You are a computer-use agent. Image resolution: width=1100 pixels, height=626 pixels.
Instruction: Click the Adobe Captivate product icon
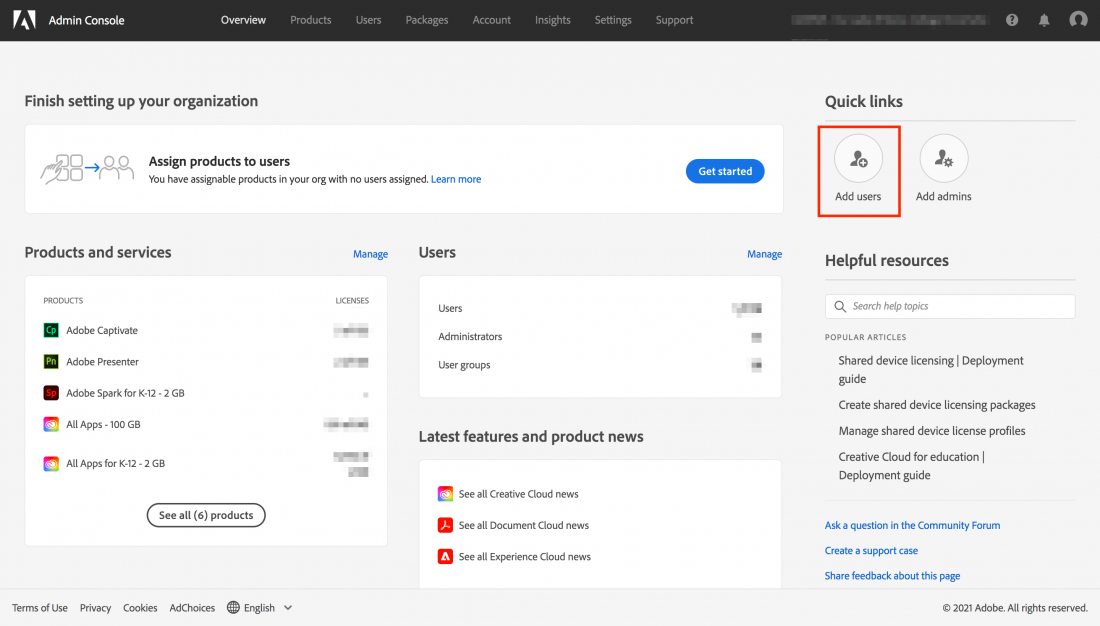point(51,330)
